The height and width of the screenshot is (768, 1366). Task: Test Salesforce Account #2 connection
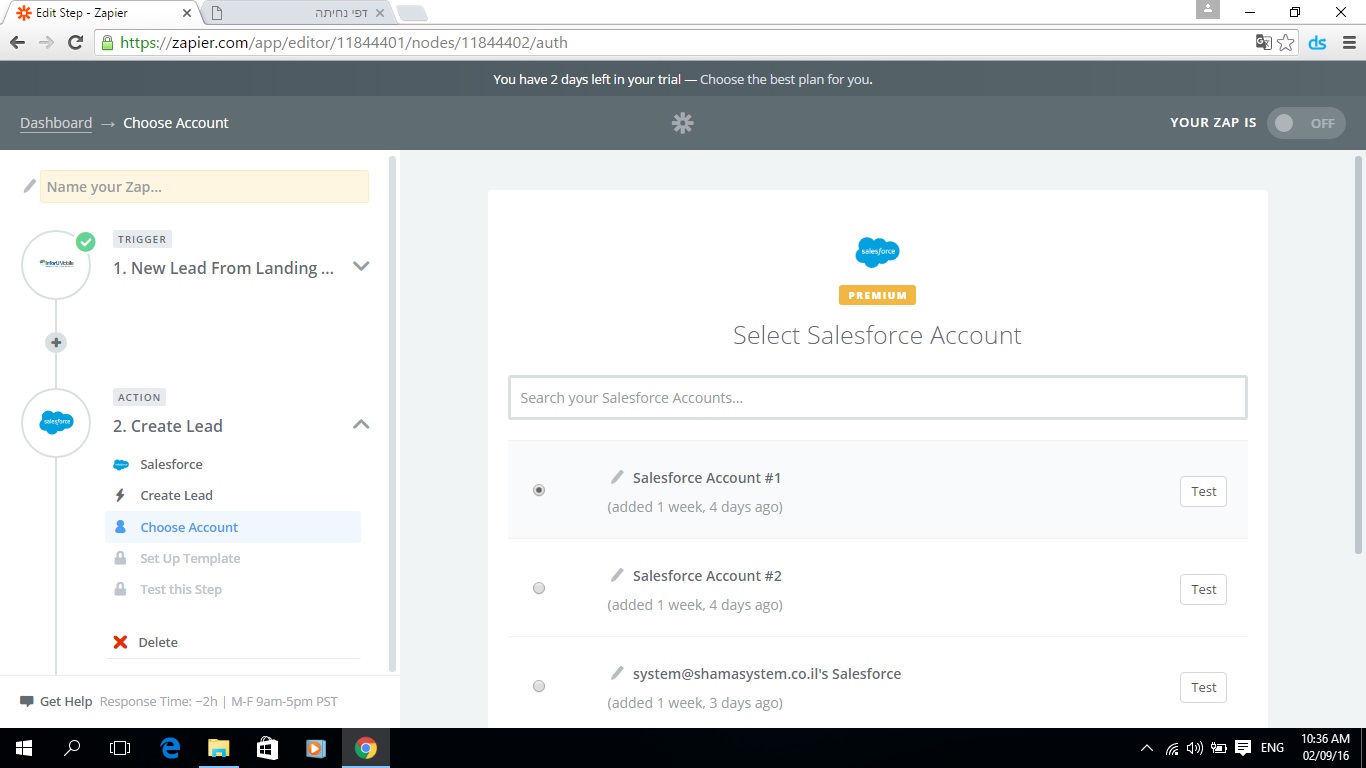pos(1203,589)
